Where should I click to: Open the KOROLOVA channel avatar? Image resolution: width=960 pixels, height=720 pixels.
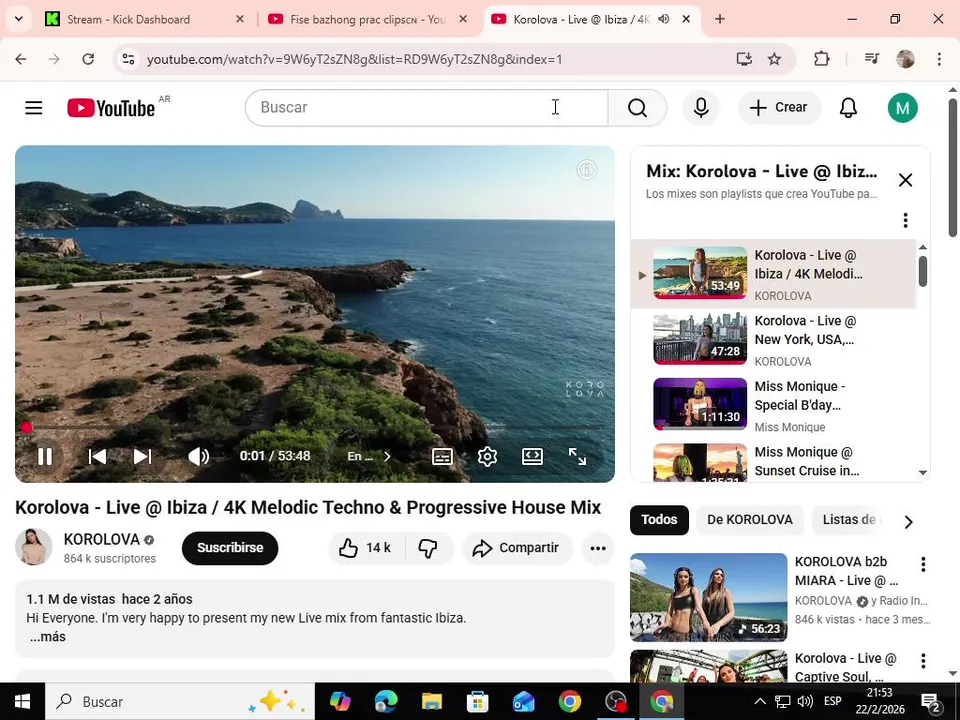[33, 547]
